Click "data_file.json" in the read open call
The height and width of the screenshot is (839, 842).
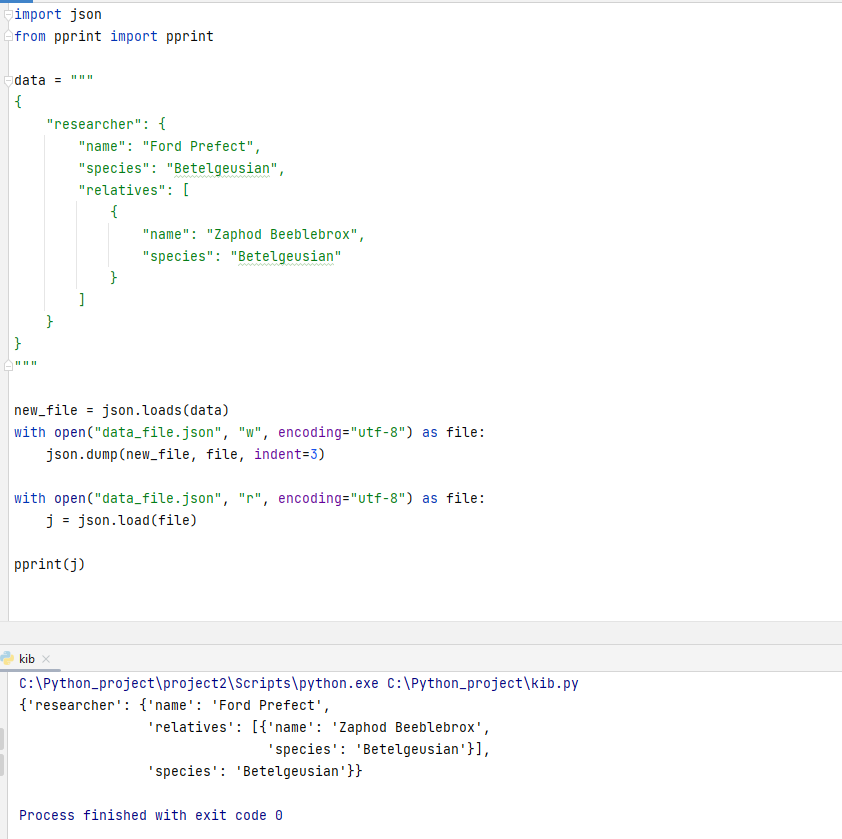[158, 498]
